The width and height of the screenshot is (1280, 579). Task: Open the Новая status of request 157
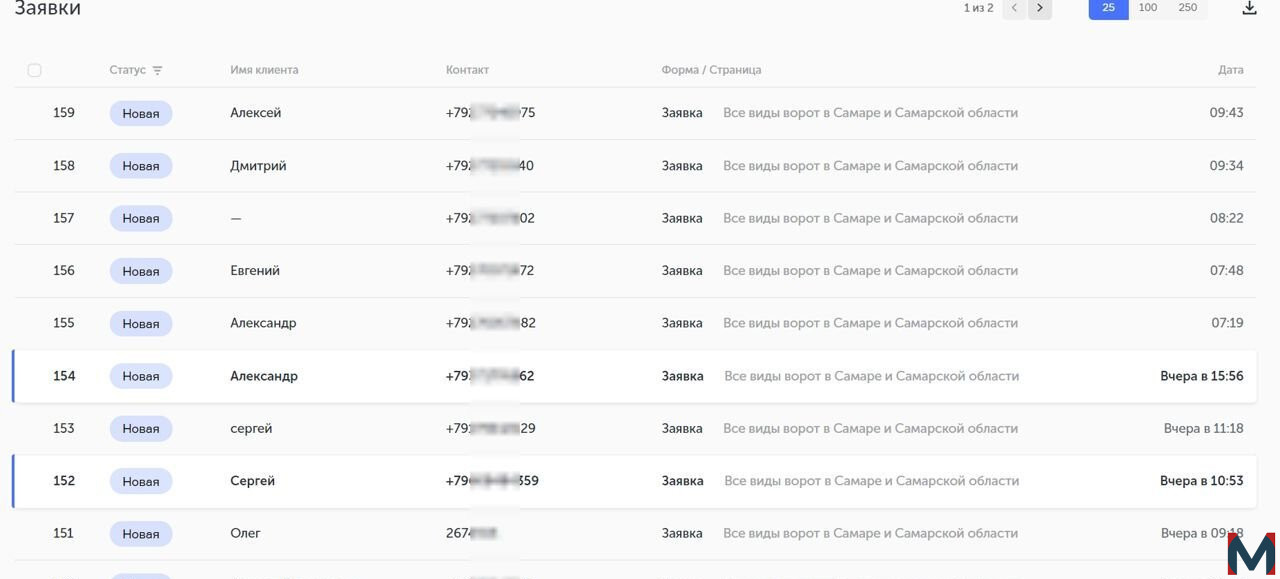click(141, 218)
